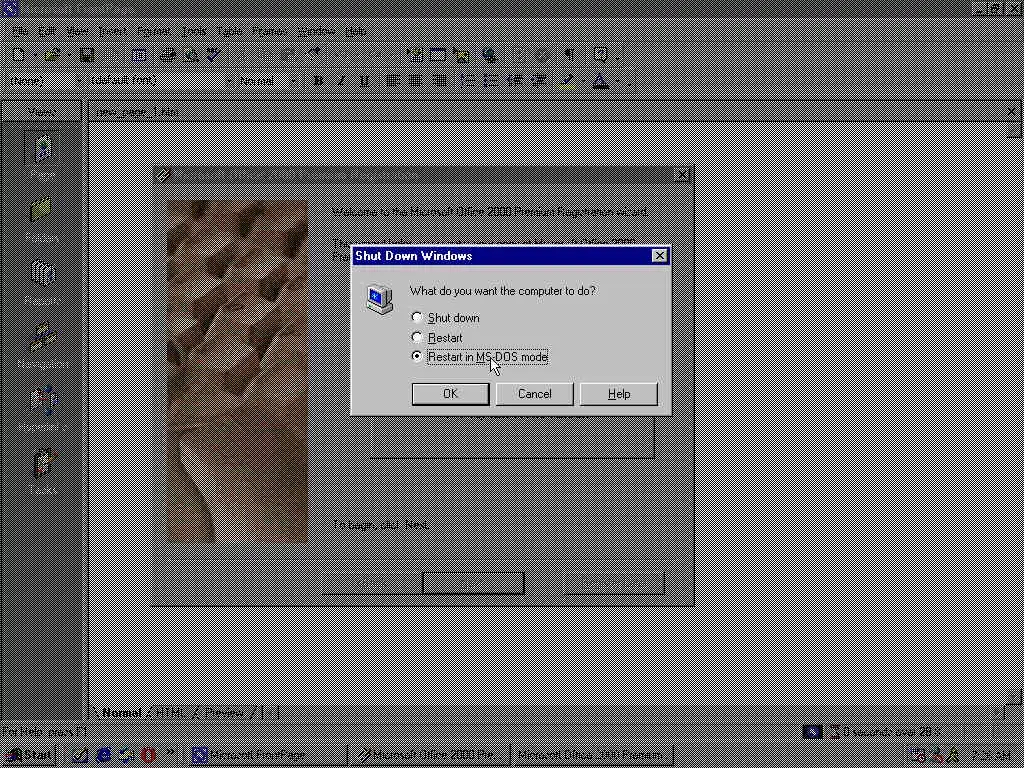Viewport: 1024px width, 768px height.
Task: Choose the Restart radio option
Action: [x=438, y=338]
